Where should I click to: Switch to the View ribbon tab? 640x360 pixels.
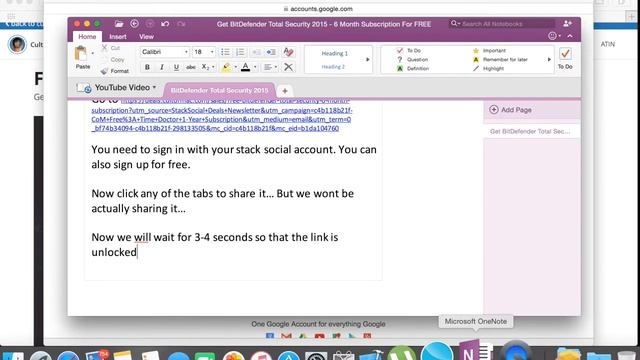[x=146, y=37]
